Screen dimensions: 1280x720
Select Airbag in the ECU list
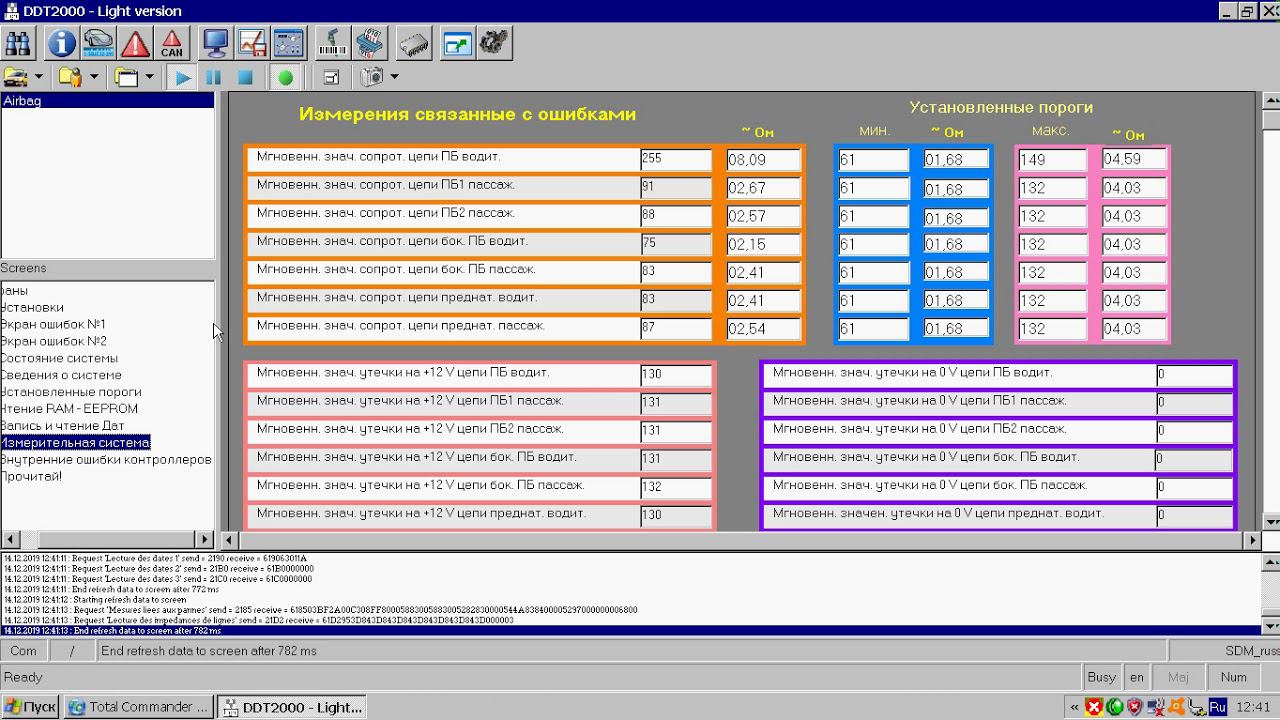[107, 101]
